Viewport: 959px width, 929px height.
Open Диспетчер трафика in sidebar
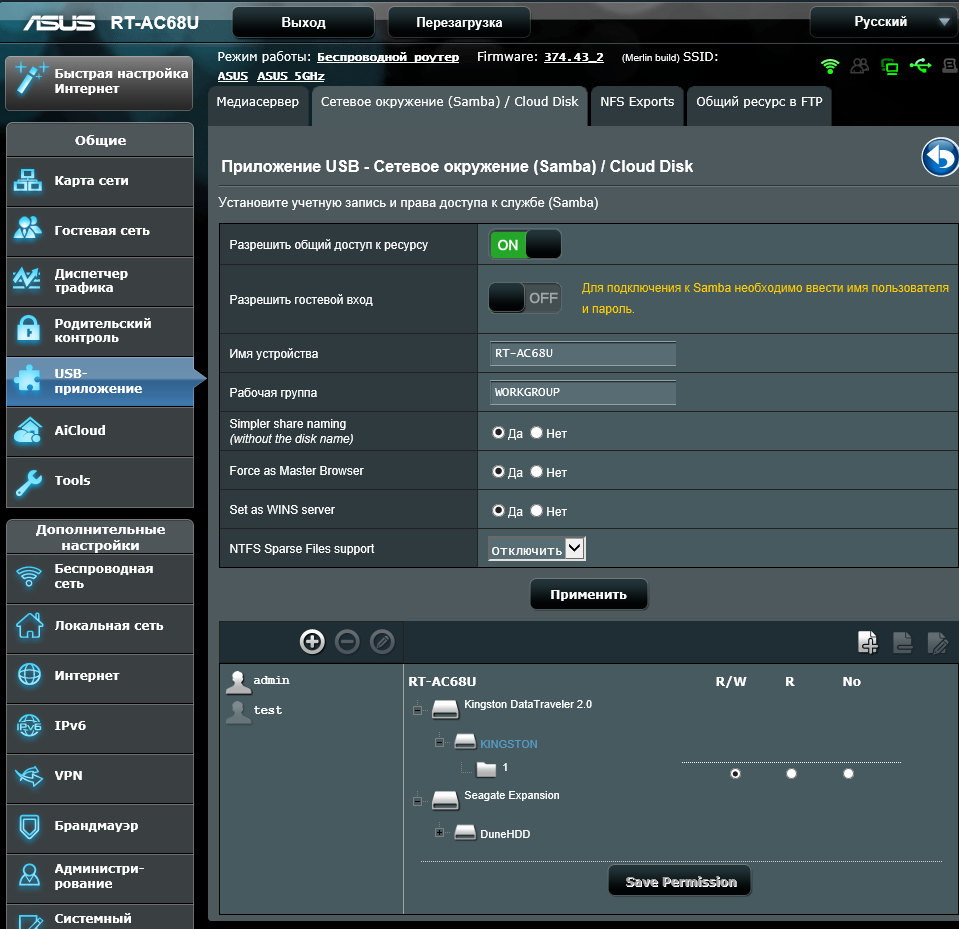click(x=100, y=281)
